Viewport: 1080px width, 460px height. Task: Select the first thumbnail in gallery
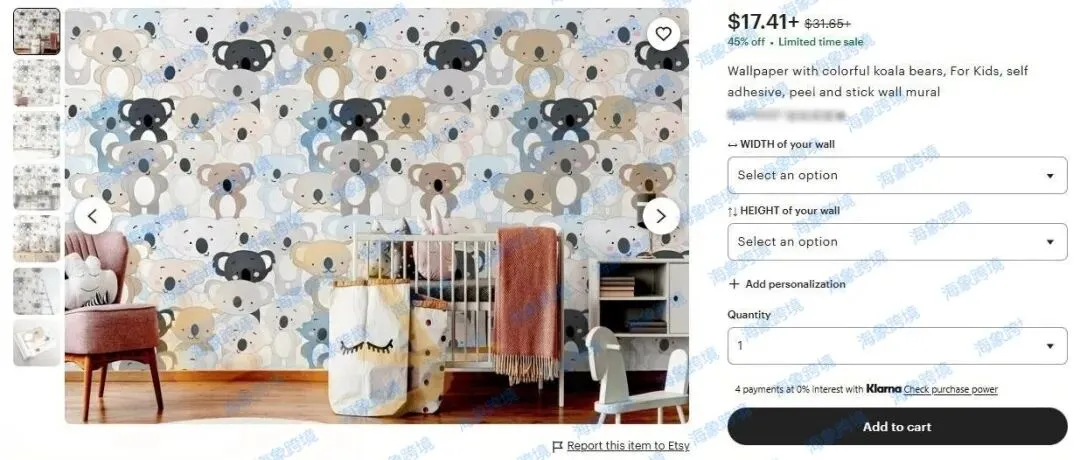point(37,31)
